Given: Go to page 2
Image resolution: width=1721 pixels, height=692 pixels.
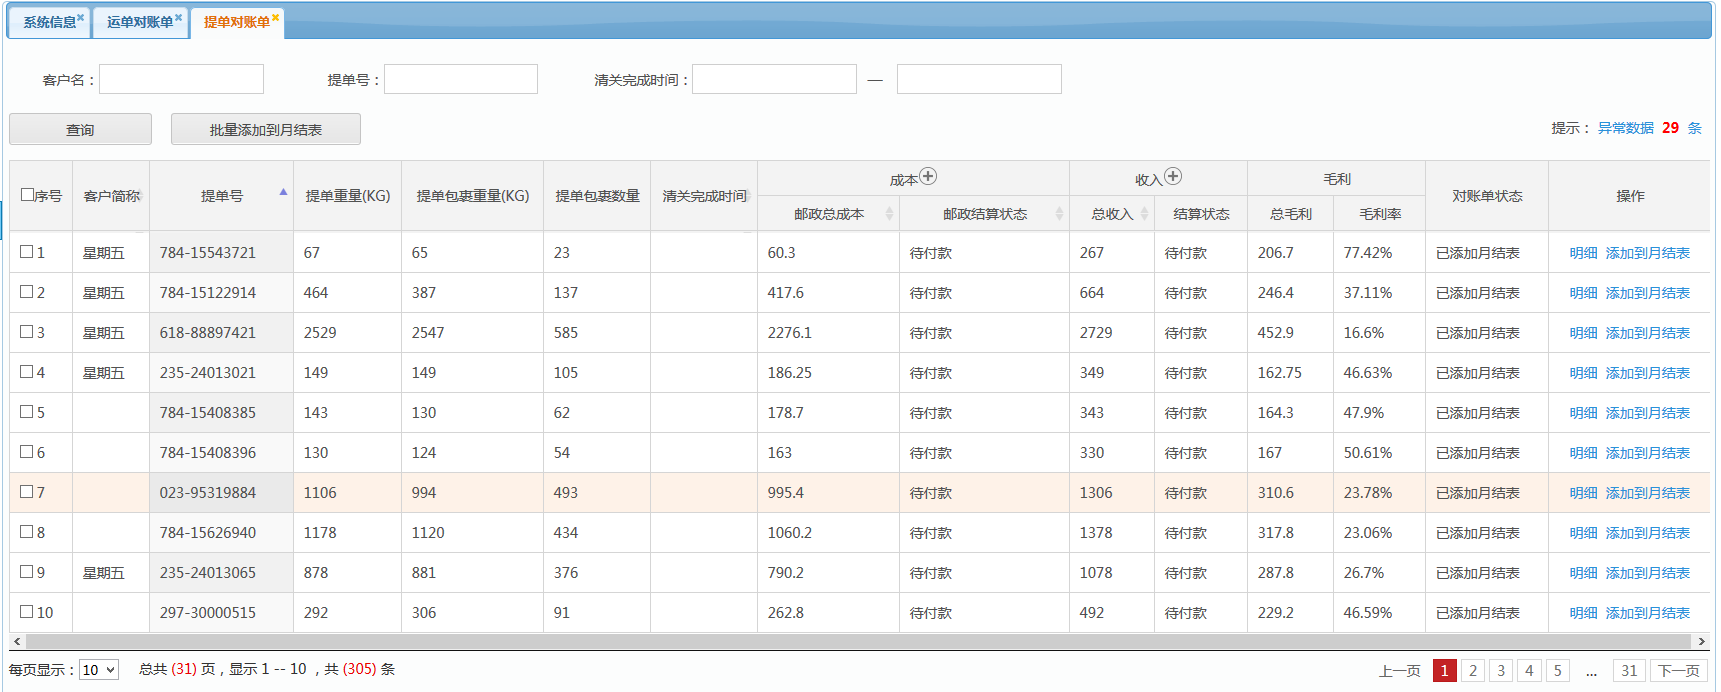Looking at the screenshot, I should pyautogui.click(x=1472, y=671).
